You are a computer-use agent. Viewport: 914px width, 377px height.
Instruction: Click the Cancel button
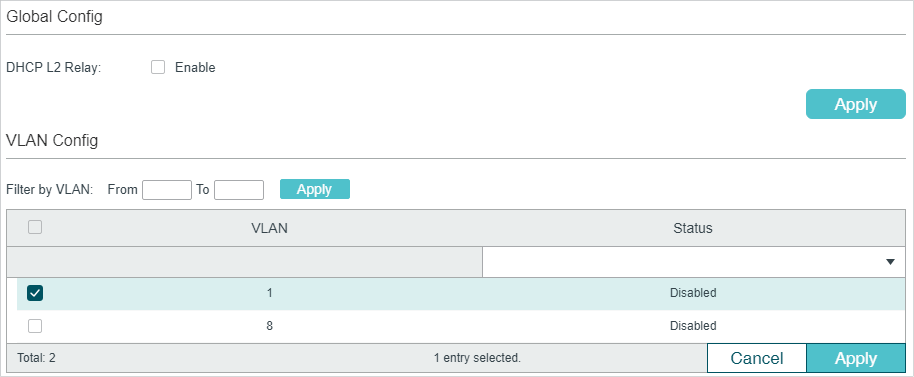tap(757, 358)
